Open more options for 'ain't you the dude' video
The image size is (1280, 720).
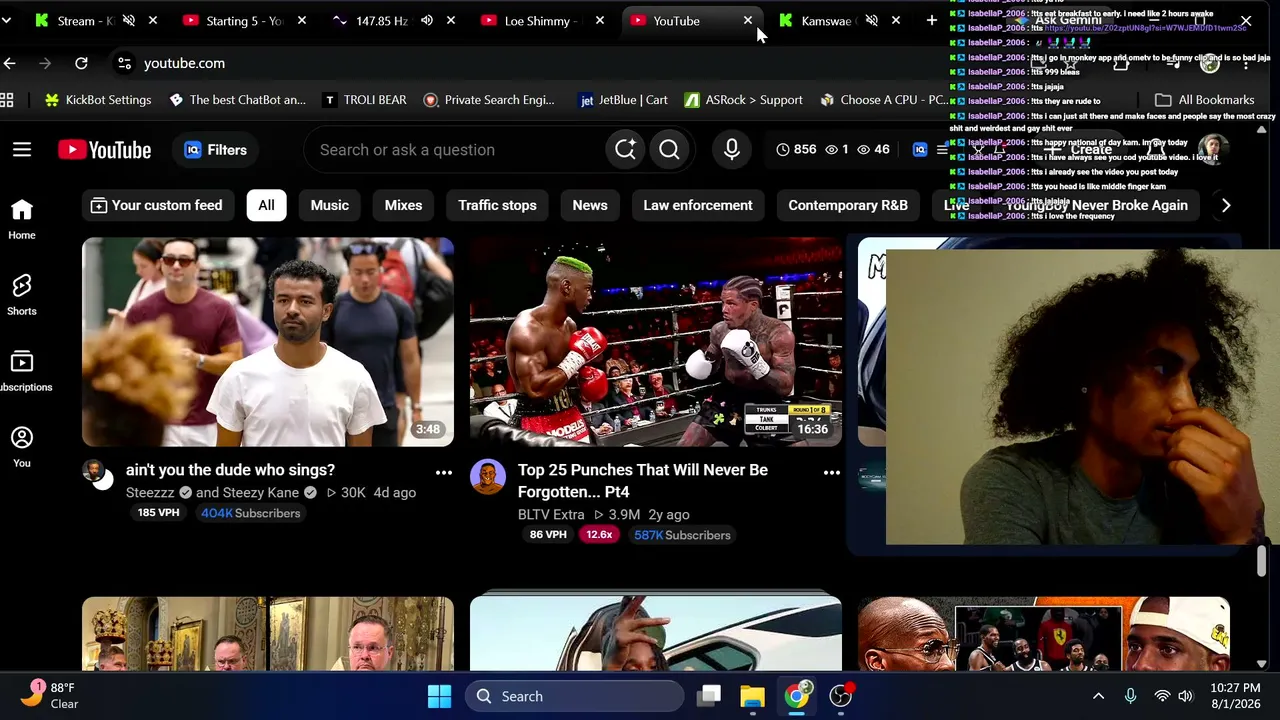click(x=444, y=472)
